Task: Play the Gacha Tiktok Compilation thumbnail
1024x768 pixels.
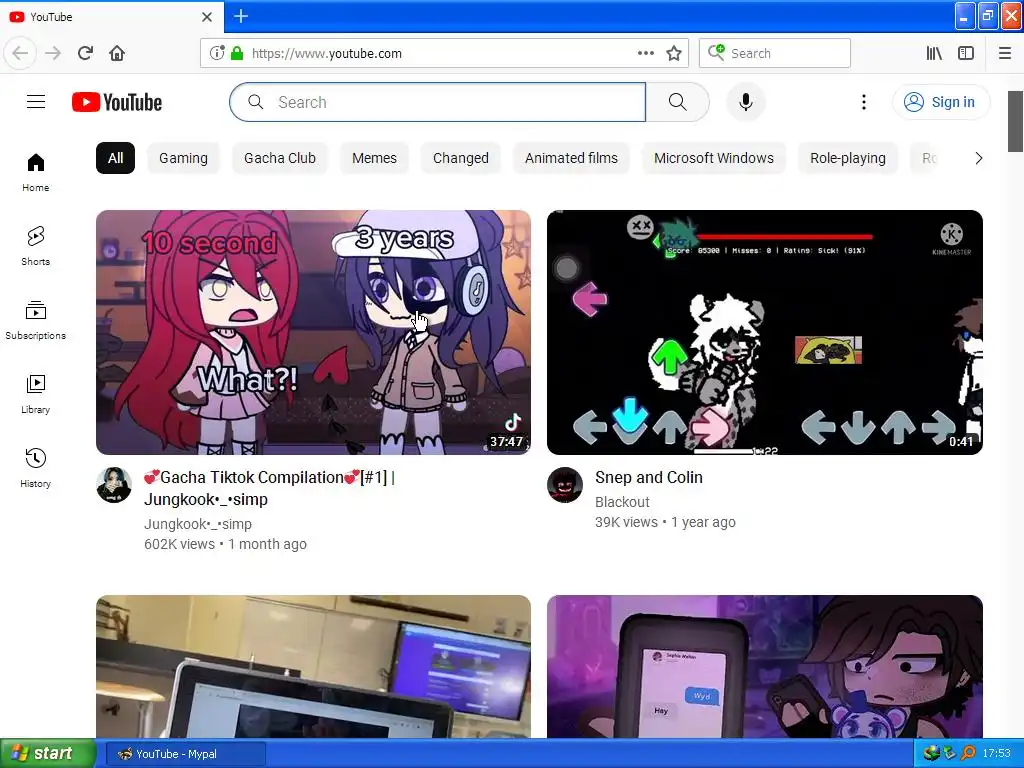Action: tap(313, 332)
